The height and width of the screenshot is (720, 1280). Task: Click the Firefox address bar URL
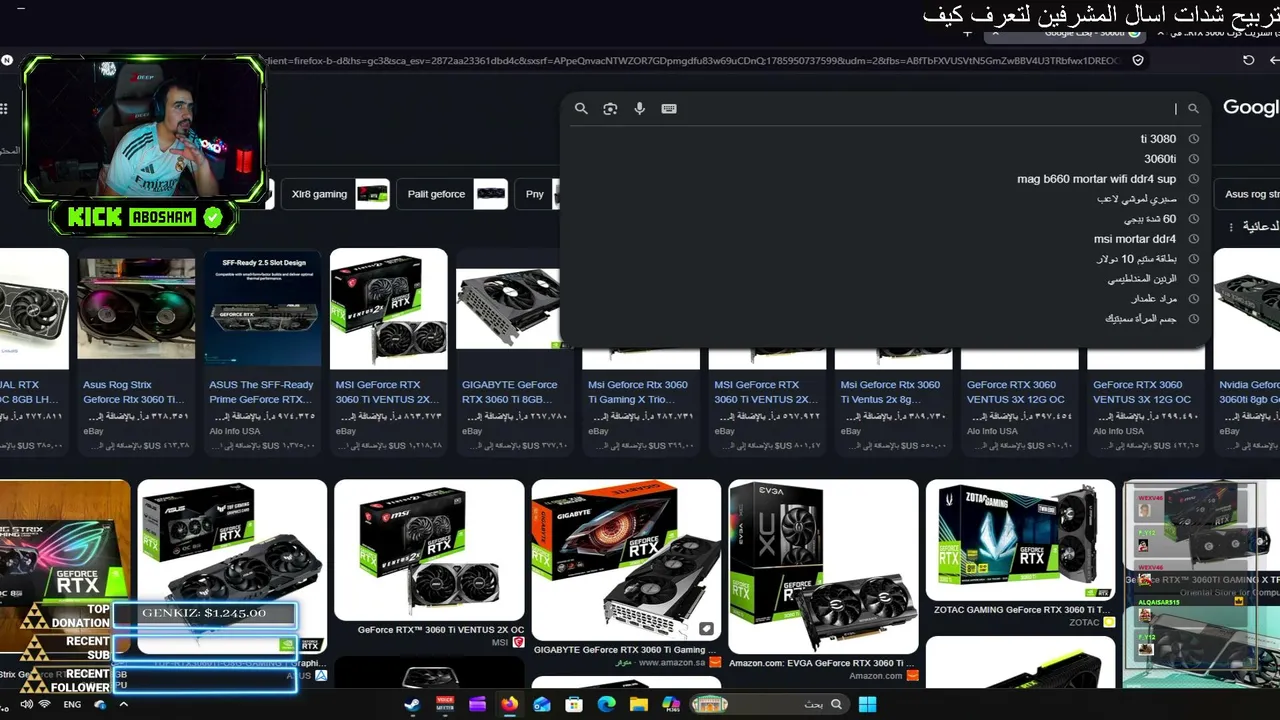tap(690, 61)
